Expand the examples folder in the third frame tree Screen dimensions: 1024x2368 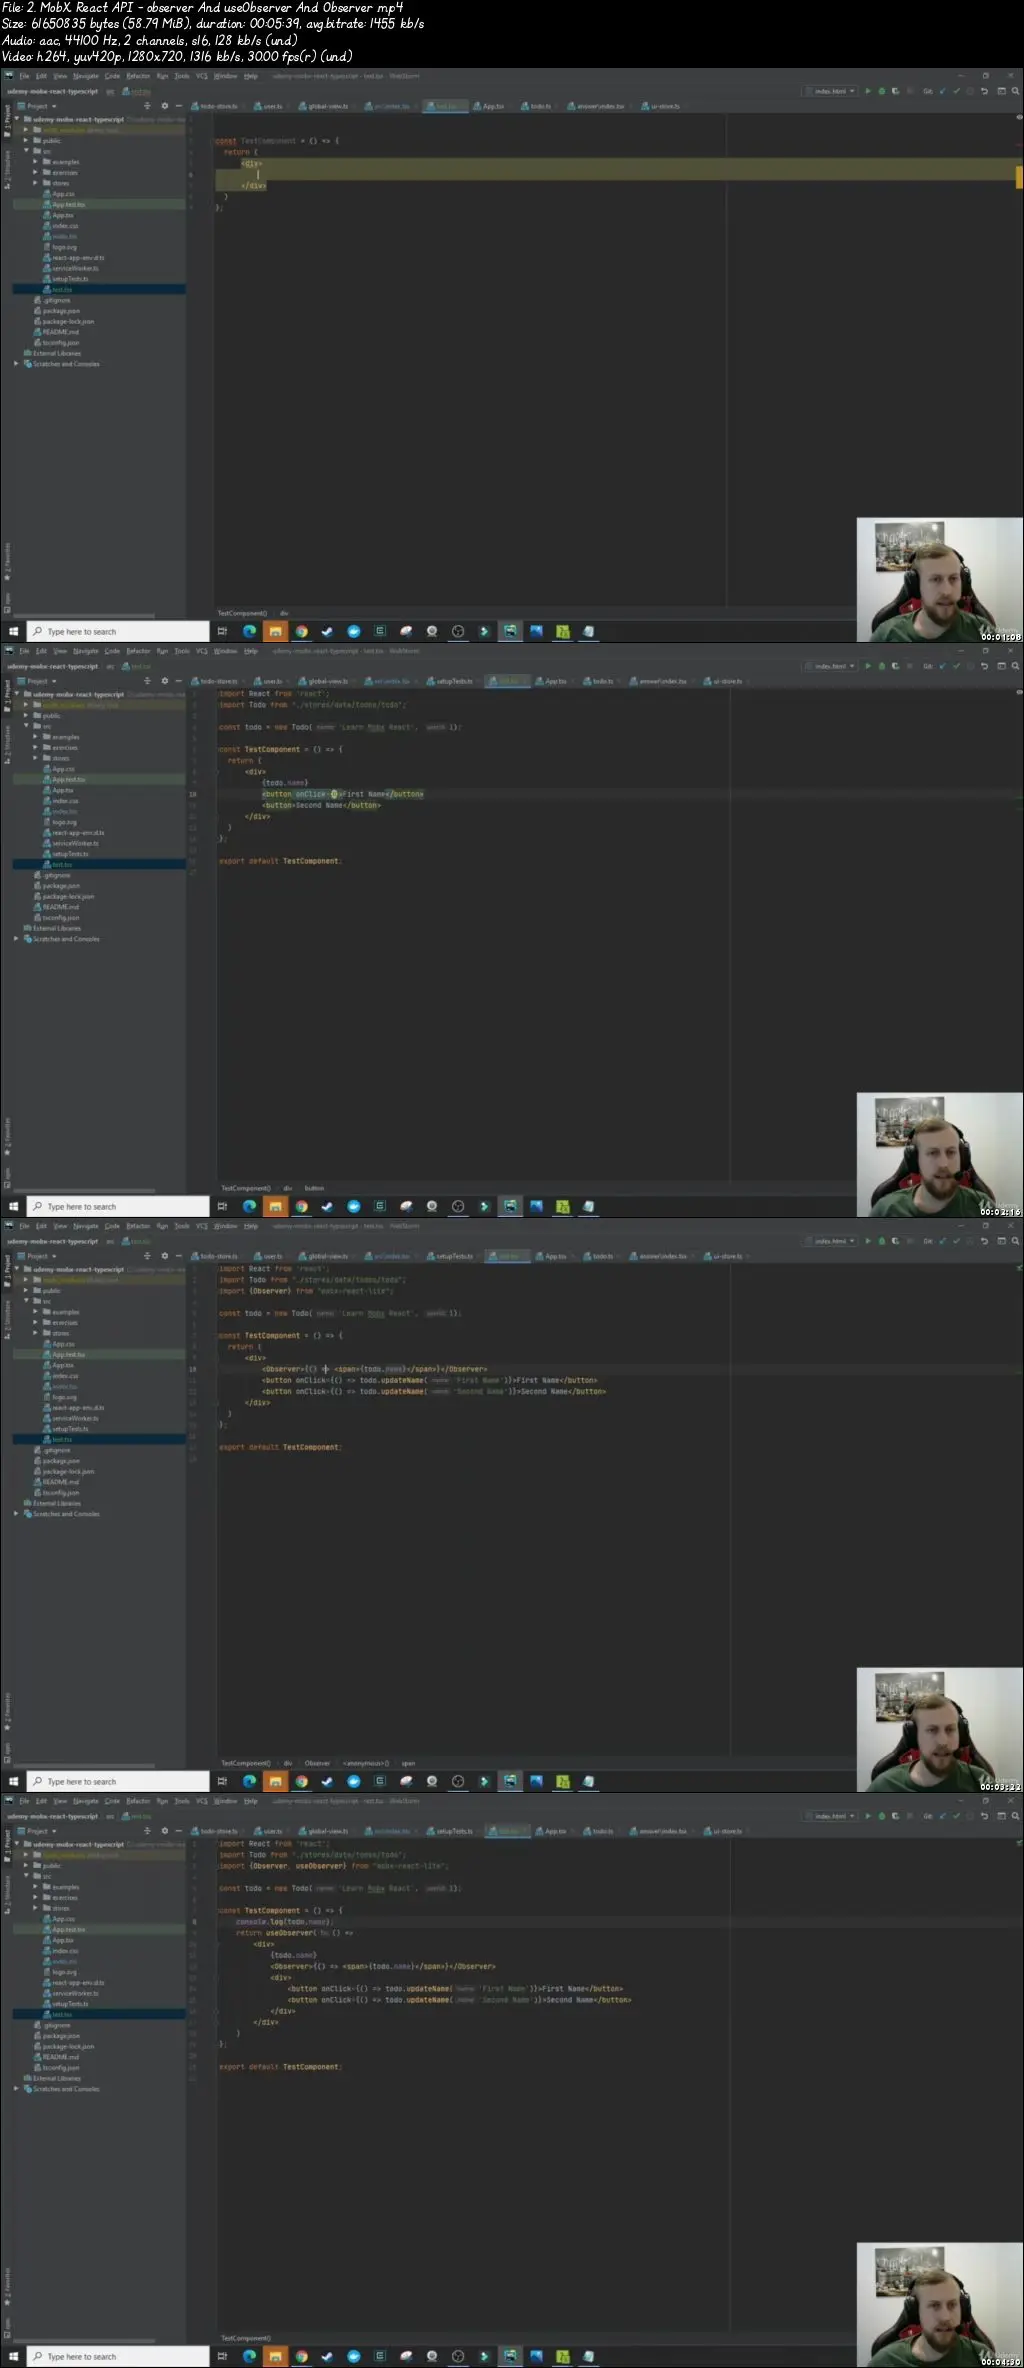[x=35, y=1312]
